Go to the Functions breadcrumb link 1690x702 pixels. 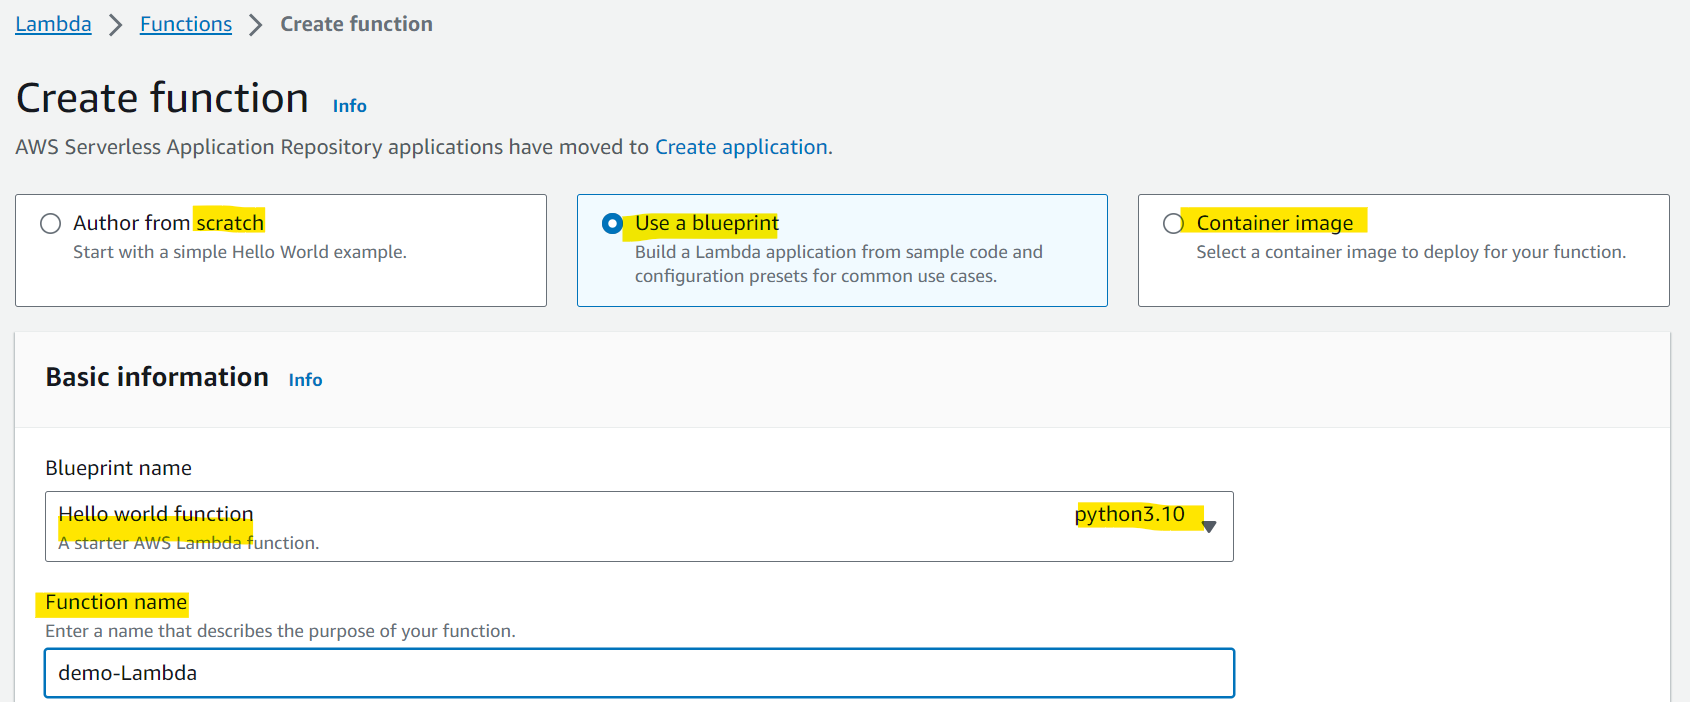click(x=186, y=24)
